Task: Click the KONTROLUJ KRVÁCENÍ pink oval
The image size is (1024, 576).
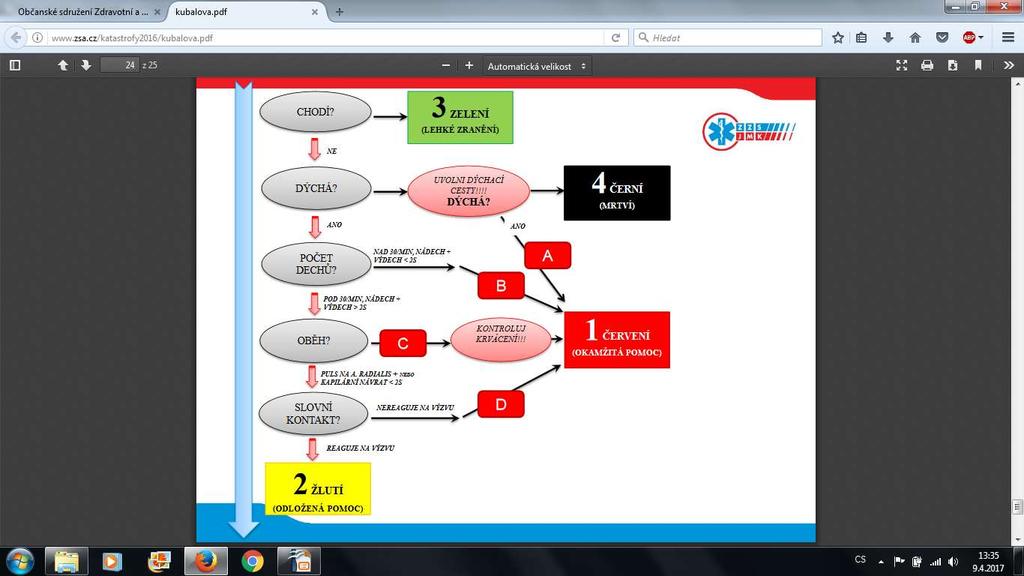Action: pyautogui.click(x=501, y=338)
